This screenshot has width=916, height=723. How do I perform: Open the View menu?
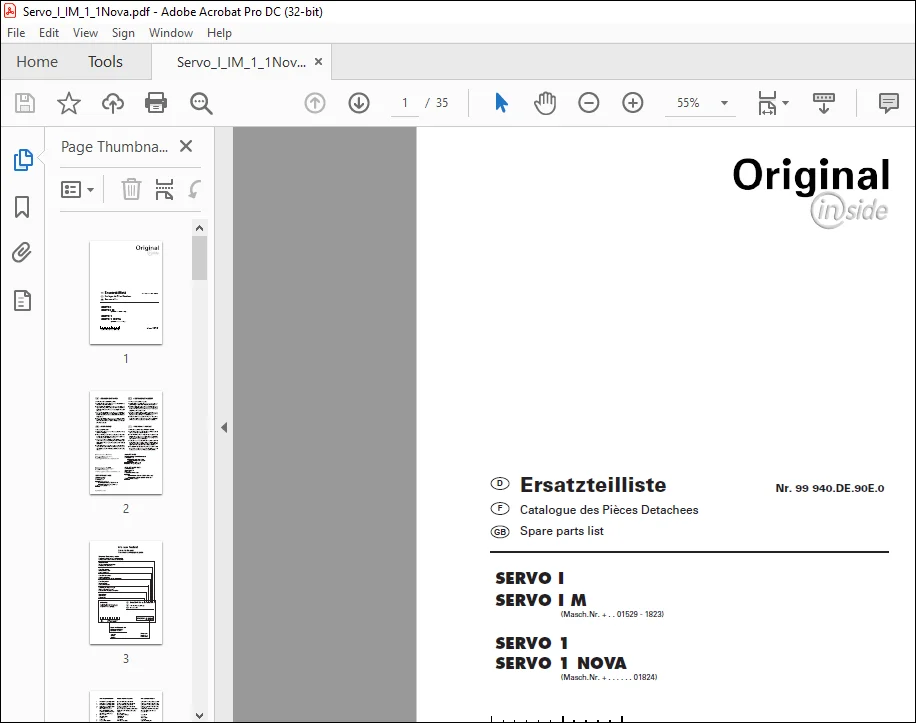tap(85, 33)
